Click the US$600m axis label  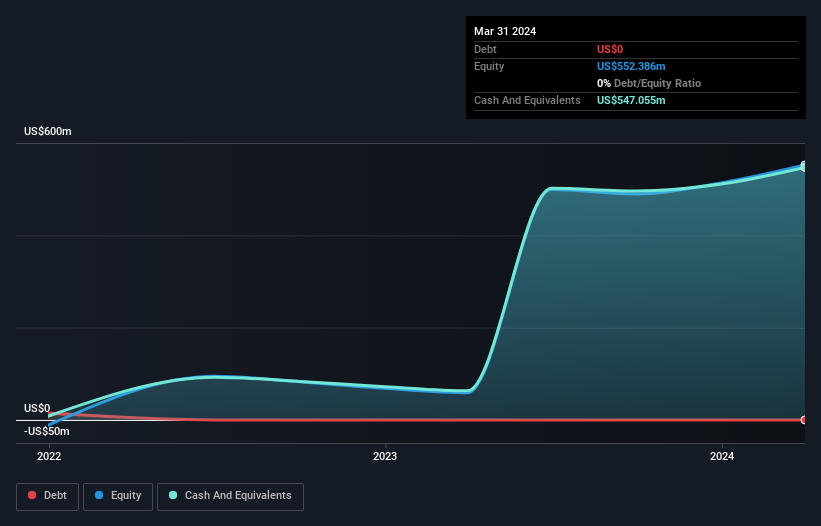point(48,131)
